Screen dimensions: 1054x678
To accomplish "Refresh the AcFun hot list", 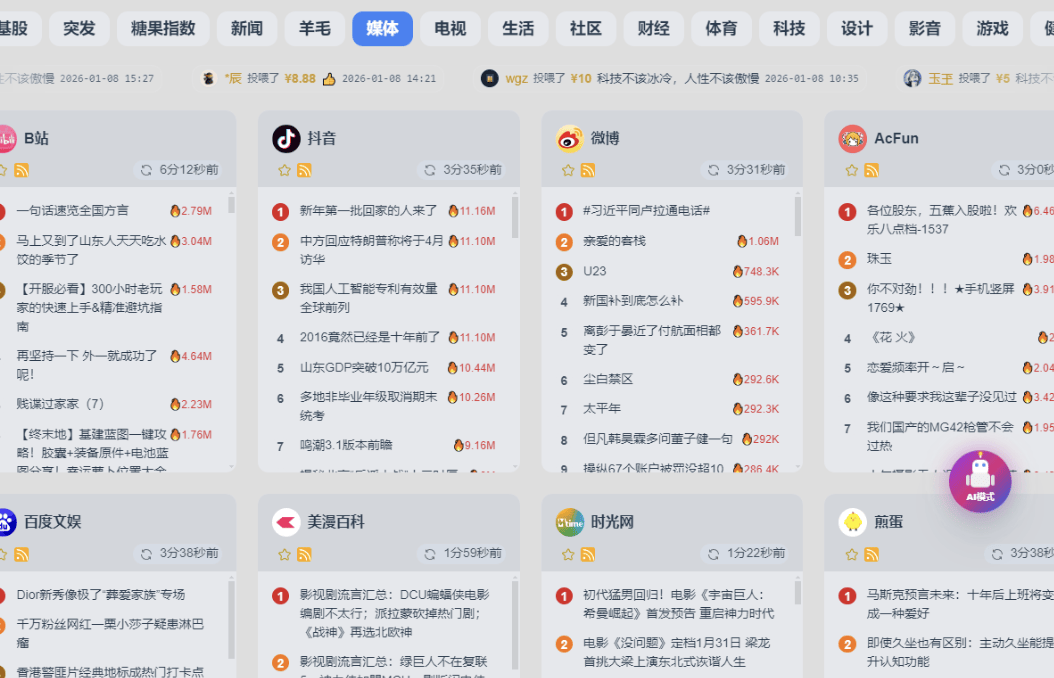I will click(1004, 170).
